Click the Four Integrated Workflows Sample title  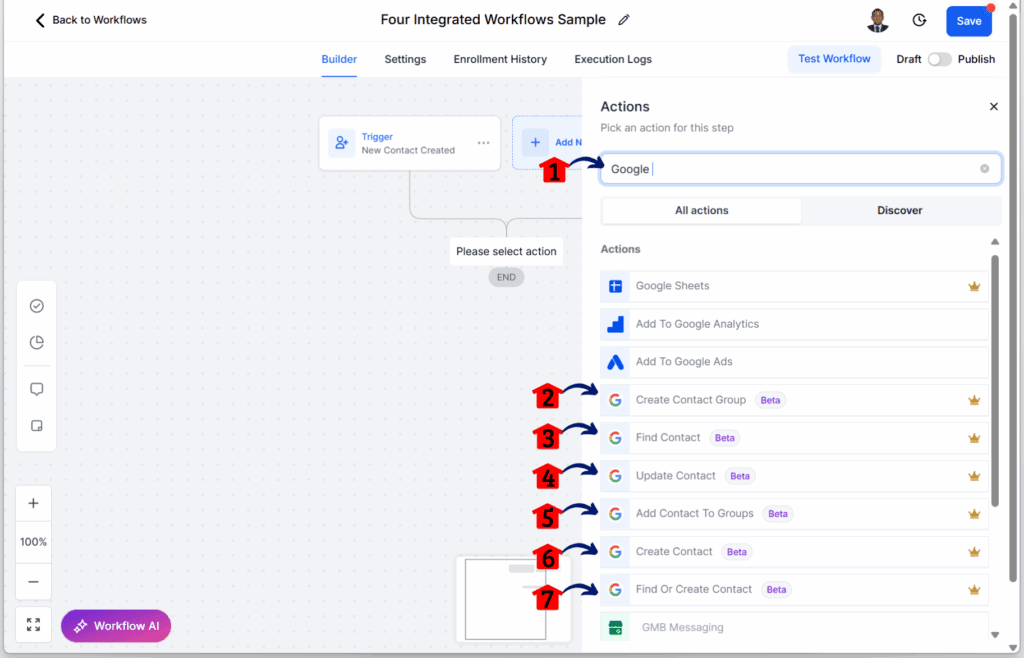[493, 20]
